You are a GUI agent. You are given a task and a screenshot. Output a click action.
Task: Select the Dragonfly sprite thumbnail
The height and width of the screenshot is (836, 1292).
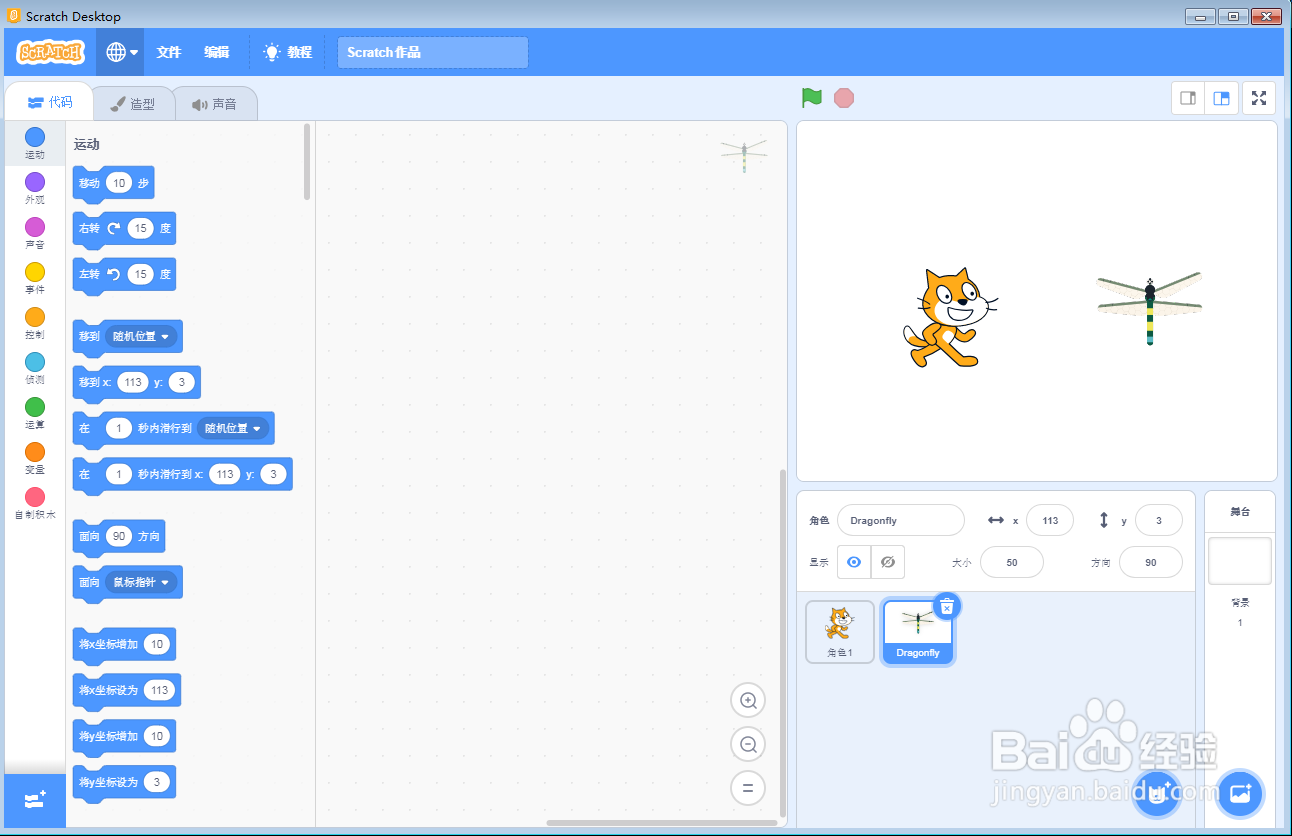coord(918,631)
